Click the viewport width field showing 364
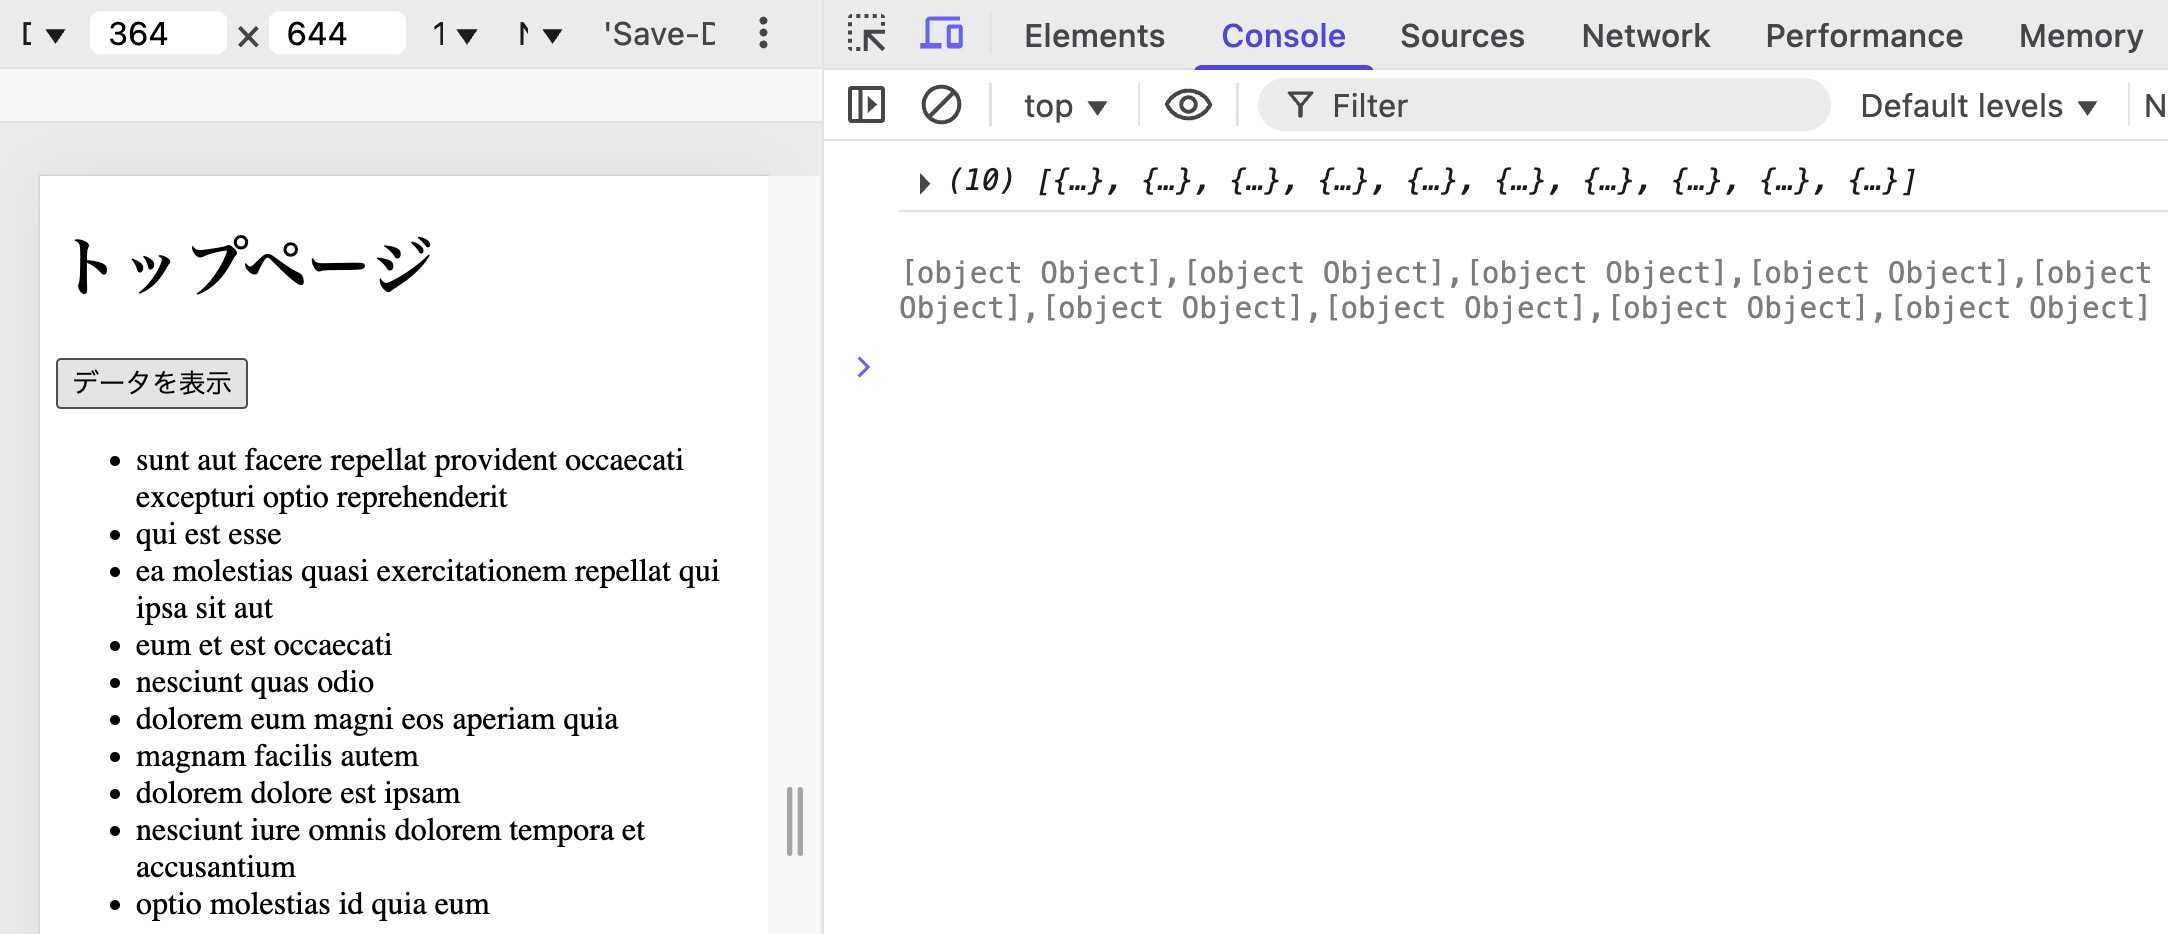2168x934 pixels. point(157,34)
